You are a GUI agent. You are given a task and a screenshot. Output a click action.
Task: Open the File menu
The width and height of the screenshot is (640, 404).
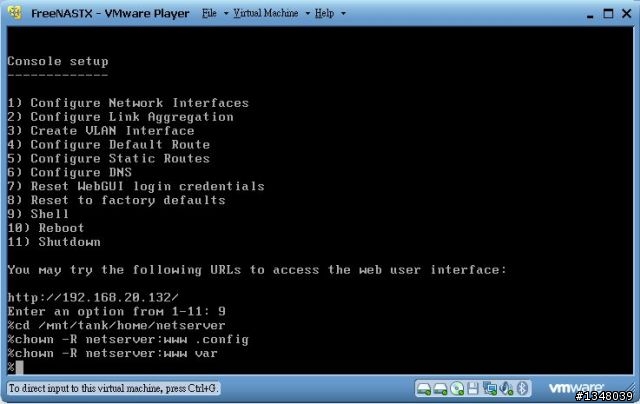point(209,13)
